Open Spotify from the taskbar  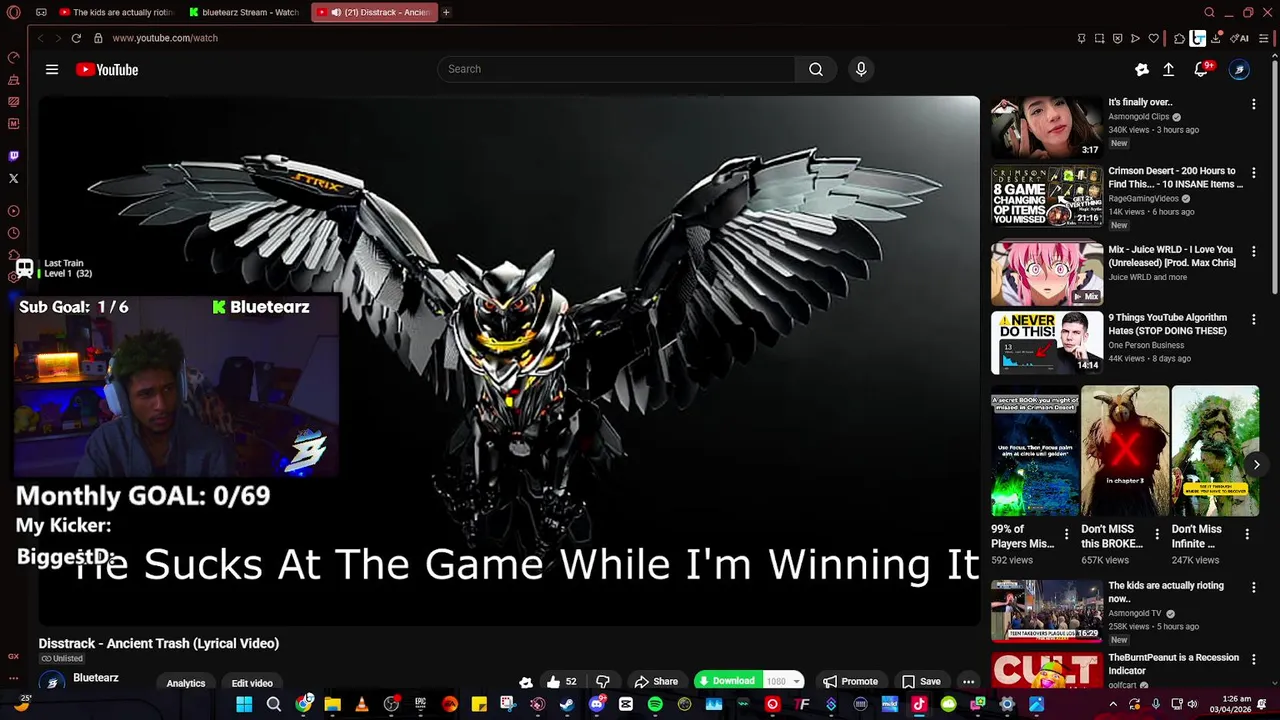tap(655, 705)
